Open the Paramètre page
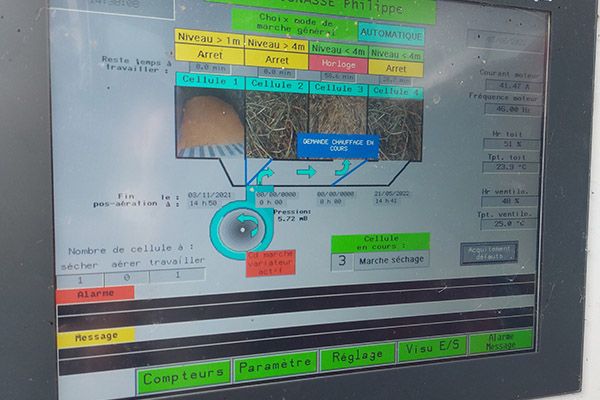 pyautogui.click(x=275, y=367)
